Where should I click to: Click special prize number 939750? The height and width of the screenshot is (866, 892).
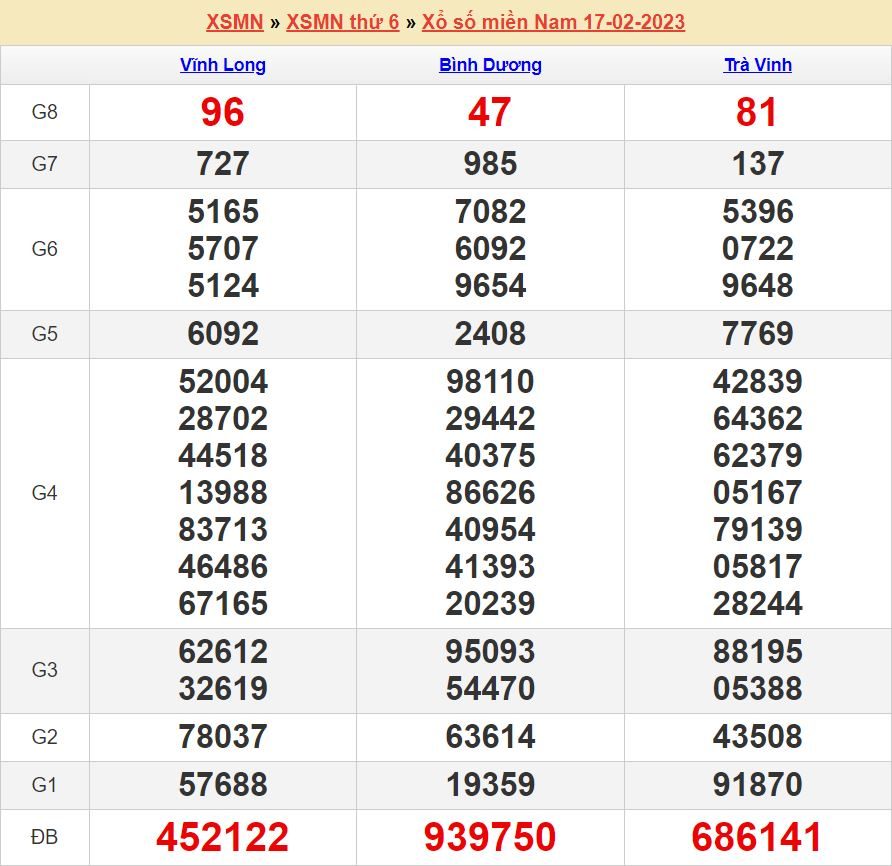pos(490,837)
